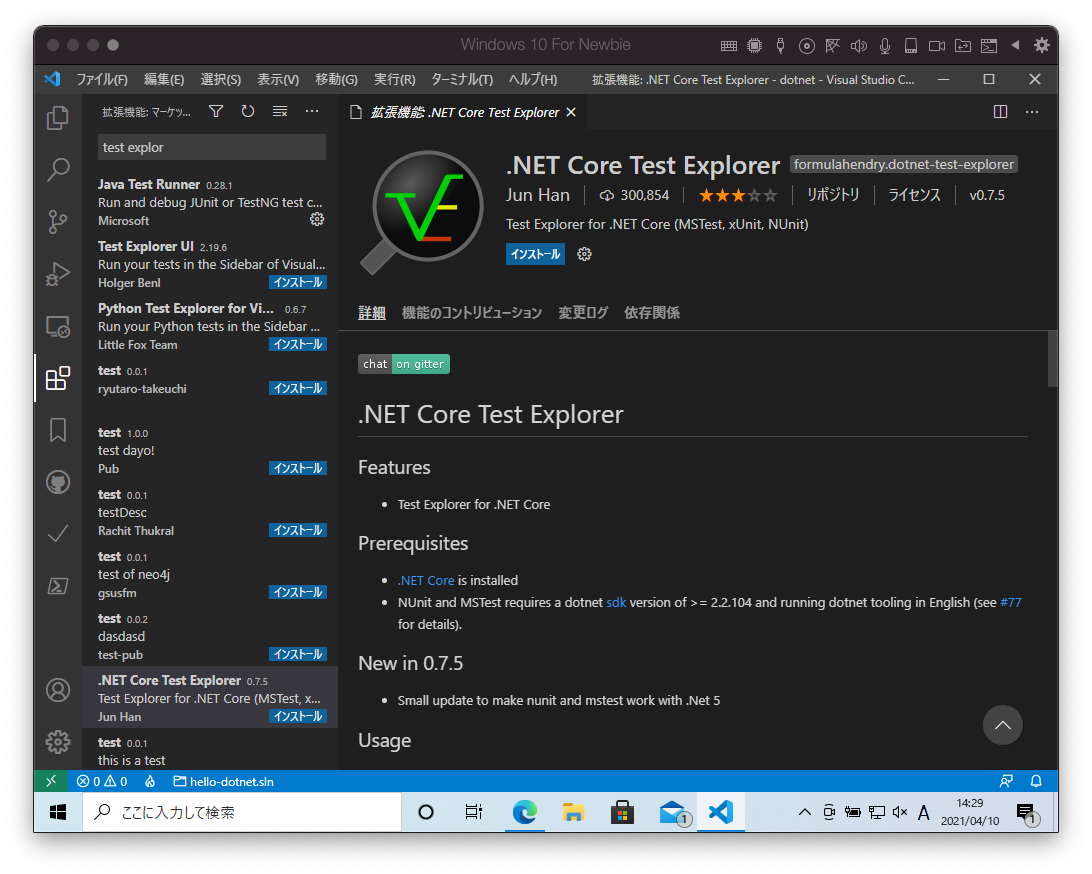Open the 編集(E) menu
Viewport: 1092px width, 874px height.
pyautogui.click(x=164, y=79)
